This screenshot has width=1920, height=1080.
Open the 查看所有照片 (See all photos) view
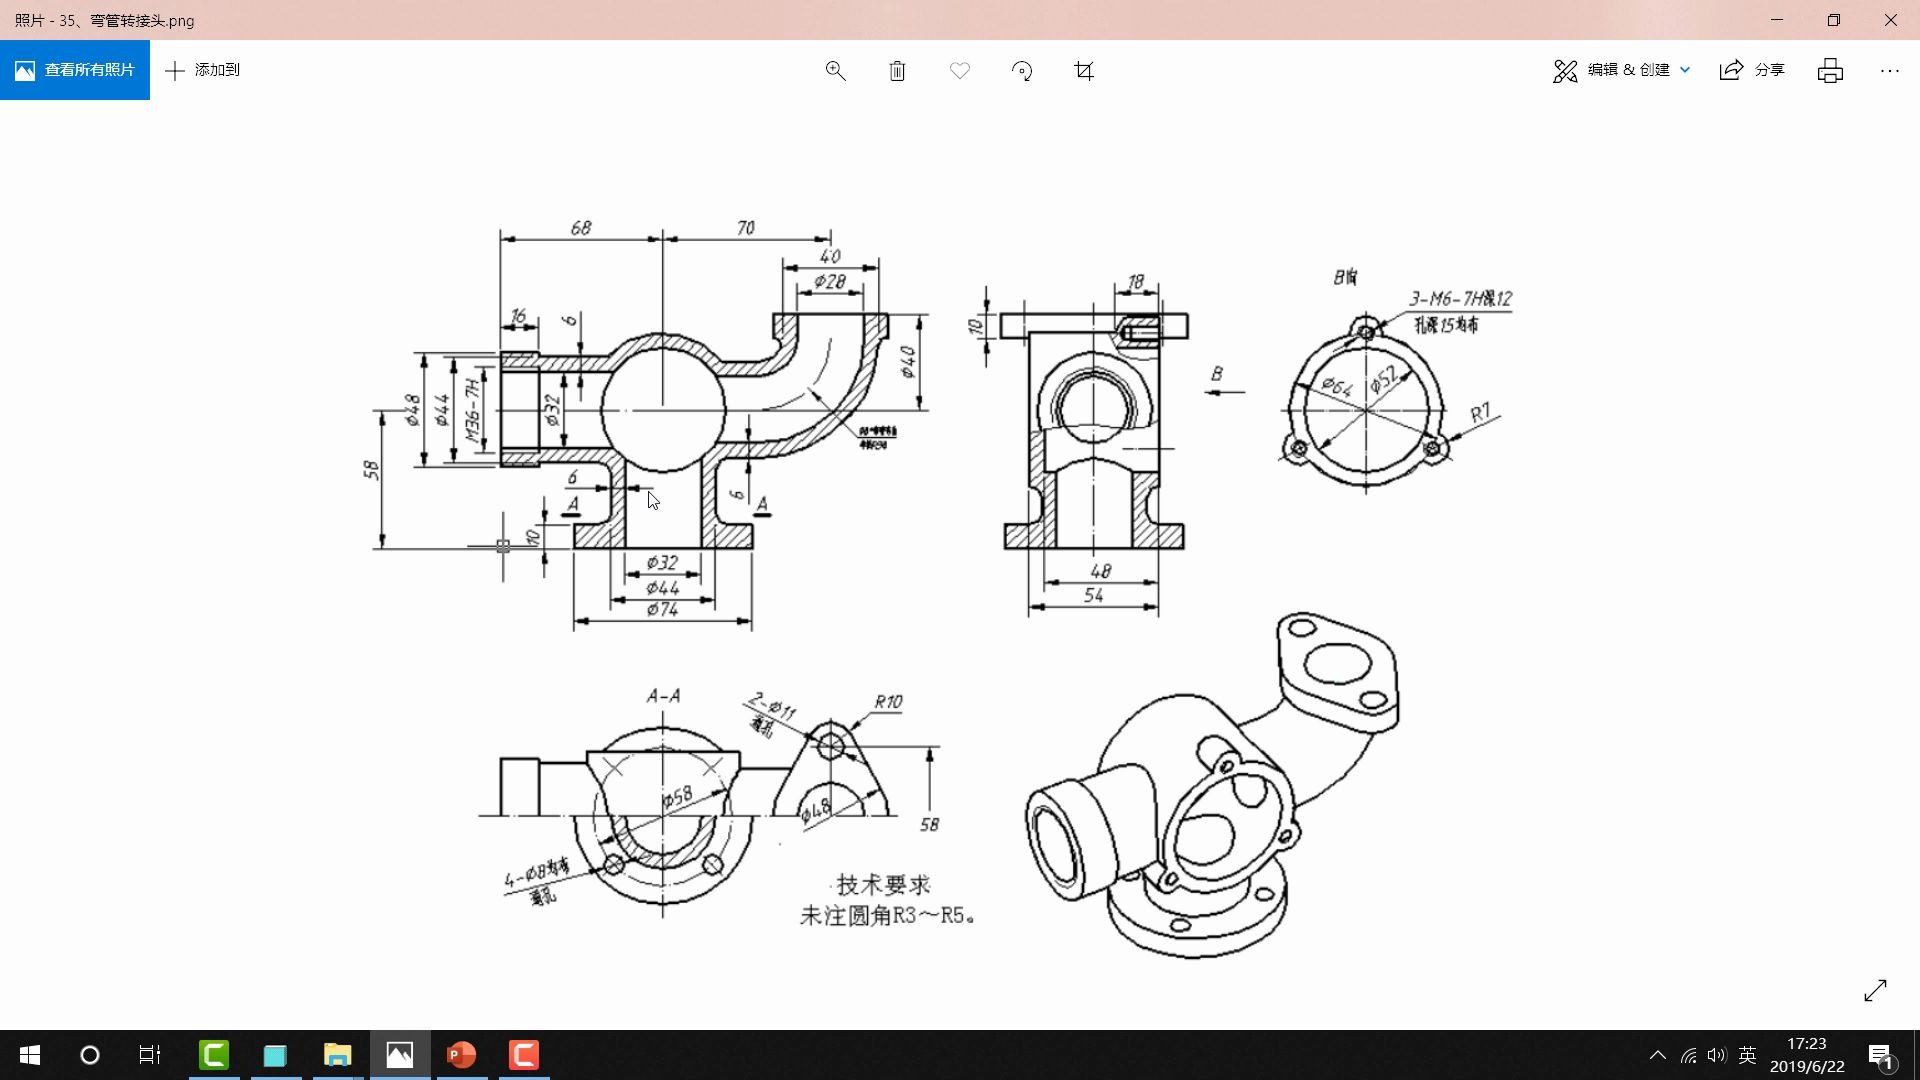coord(75,70)
